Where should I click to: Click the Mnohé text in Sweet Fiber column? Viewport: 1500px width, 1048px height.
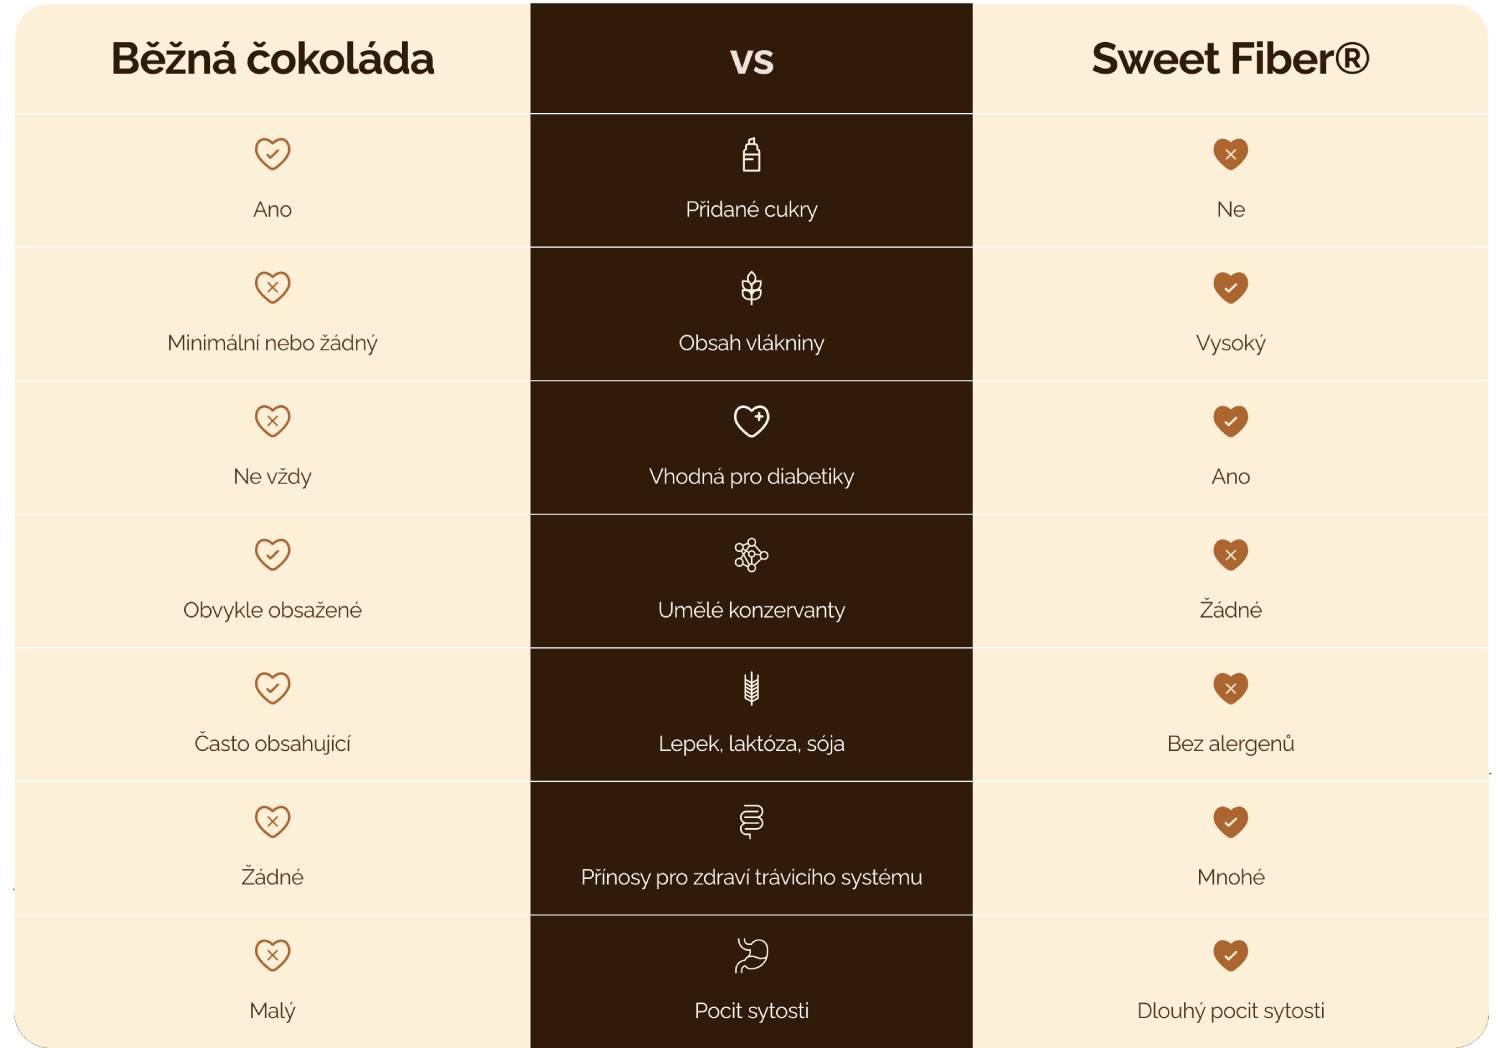tap(1230, 877)
